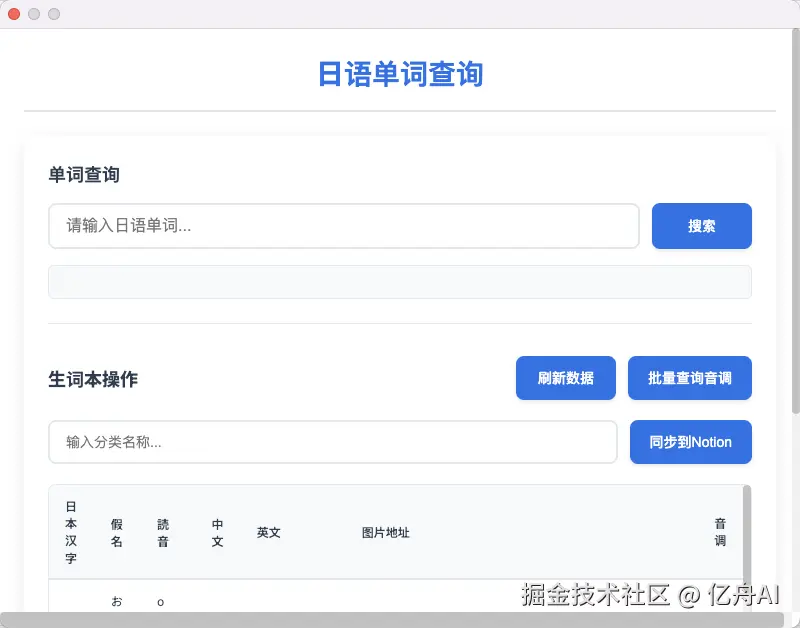Click the table's vertical scrollbar
The height and width of the screenshot is (628, 800).
tap(747, 548)
